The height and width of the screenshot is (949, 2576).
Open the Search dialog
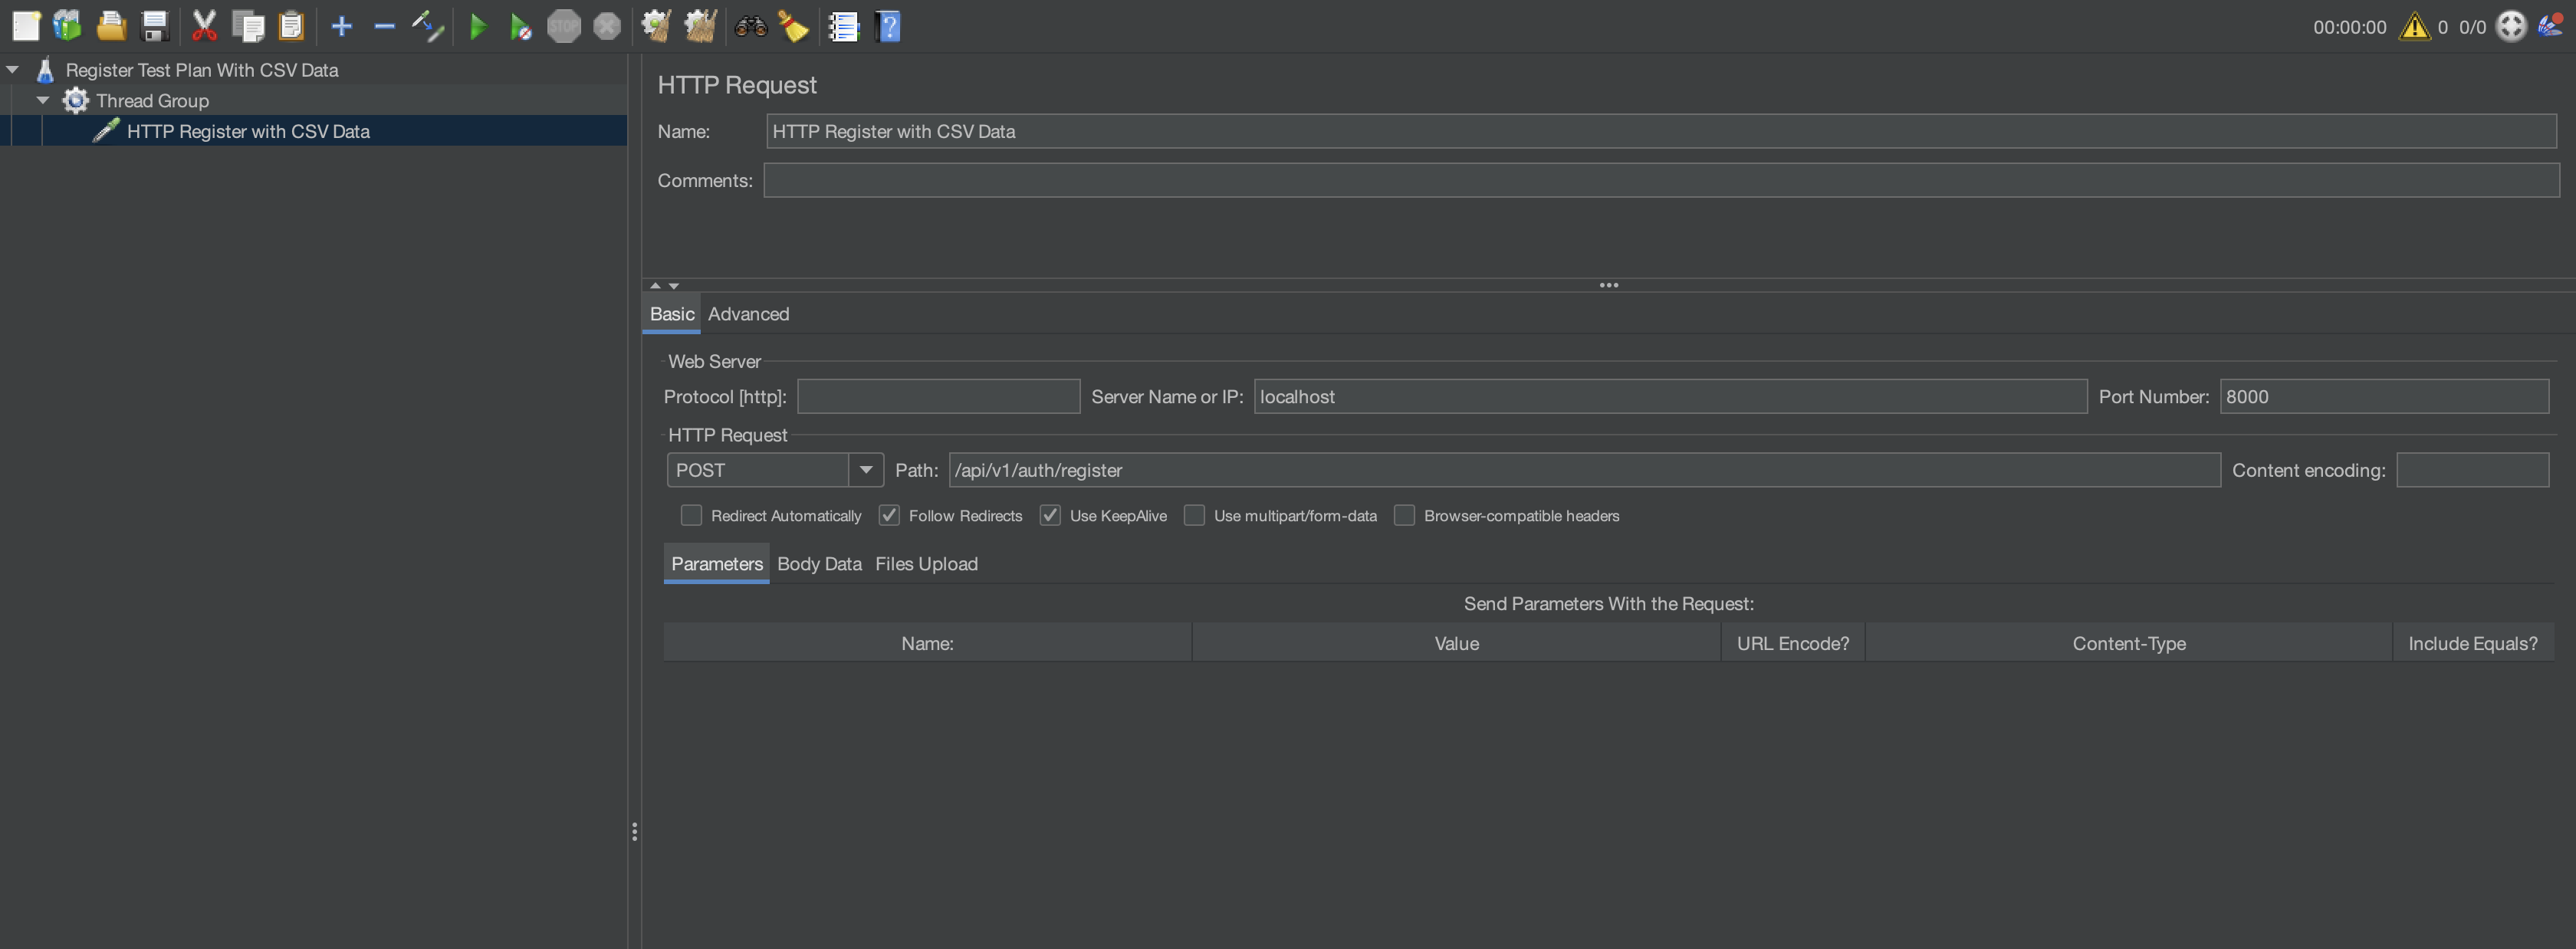pos(750,26)
